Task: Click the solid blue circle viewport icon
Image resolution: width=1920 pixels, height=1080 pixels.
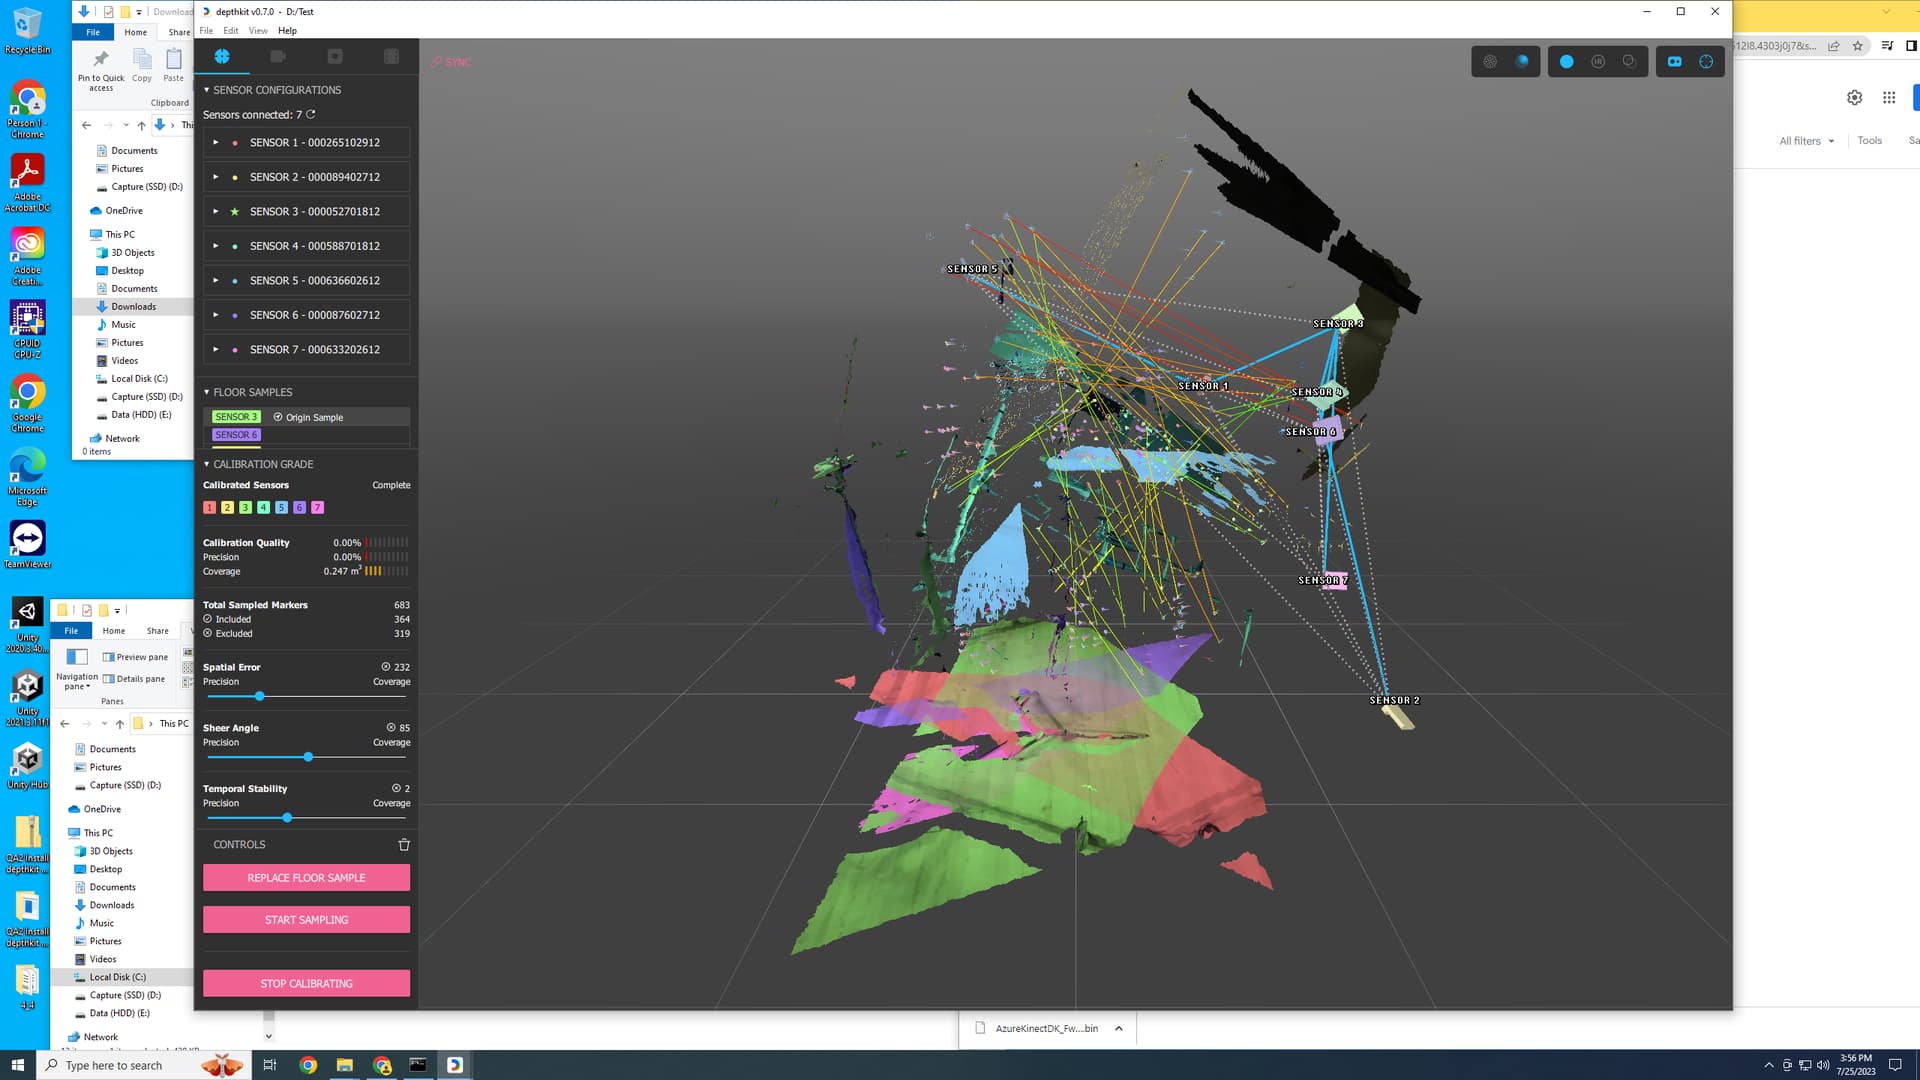Action: [x=1566, y=62]
